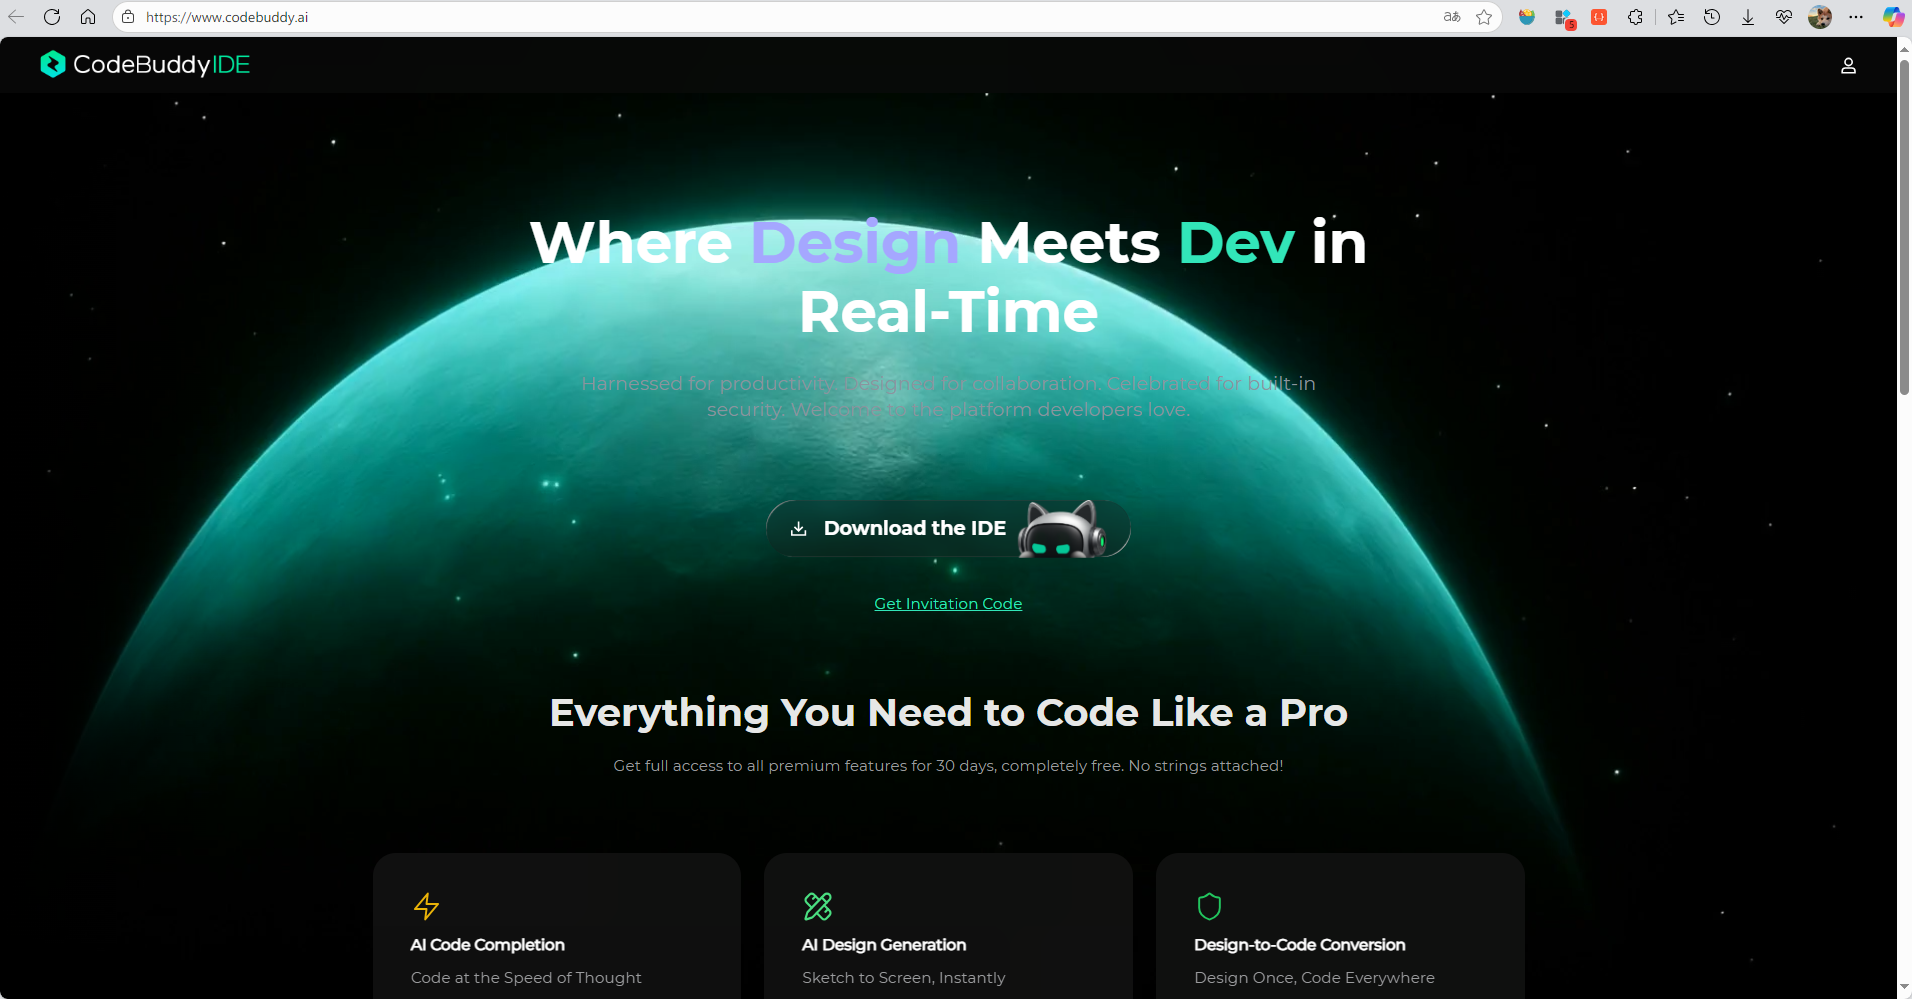Click the CodeBuddy IDE wordmark
1912x999 pixels.
pyautogui.click(x=161, y=65)
